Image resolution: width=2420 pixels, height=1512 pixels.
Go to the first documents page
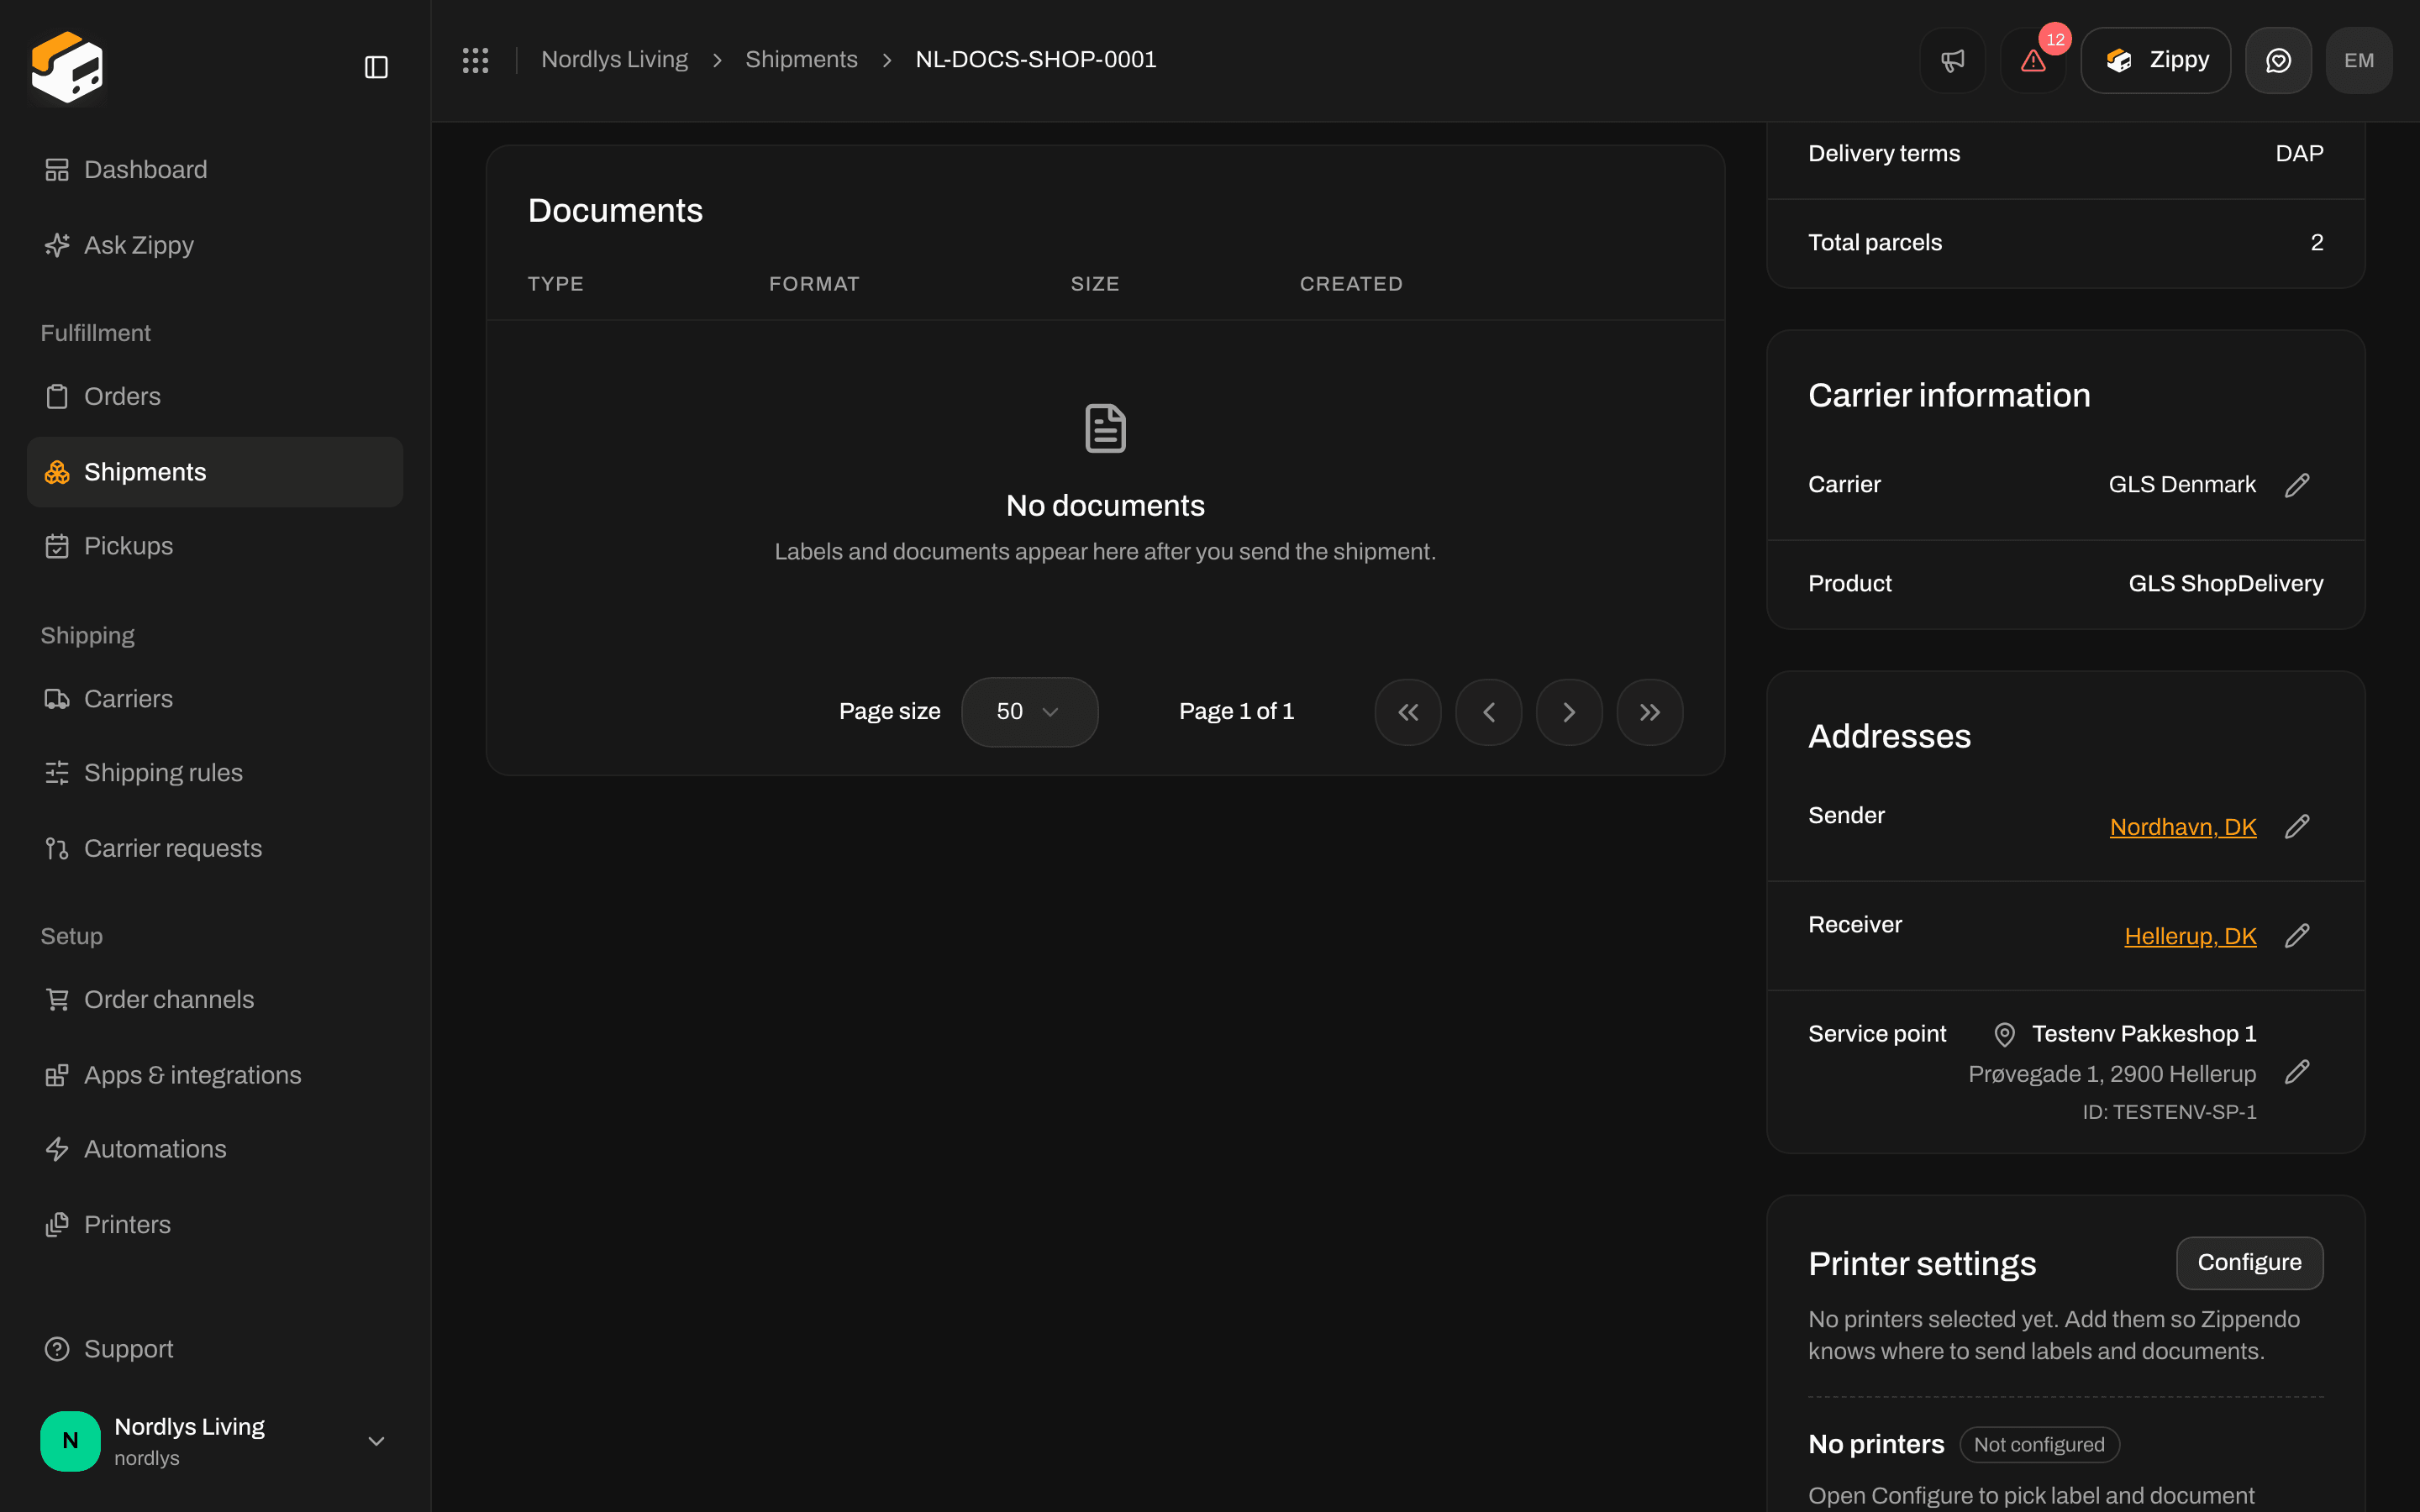[1408, 712]
